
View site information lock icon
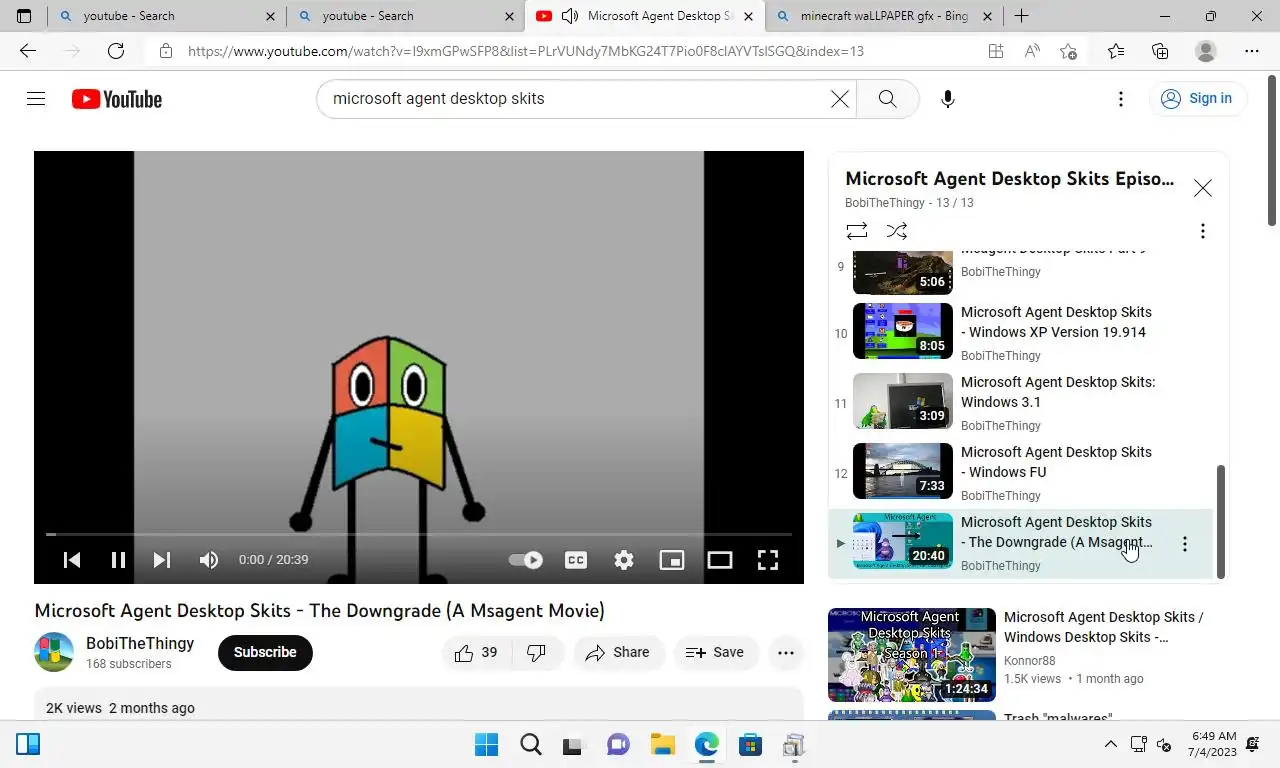point(165,51)
